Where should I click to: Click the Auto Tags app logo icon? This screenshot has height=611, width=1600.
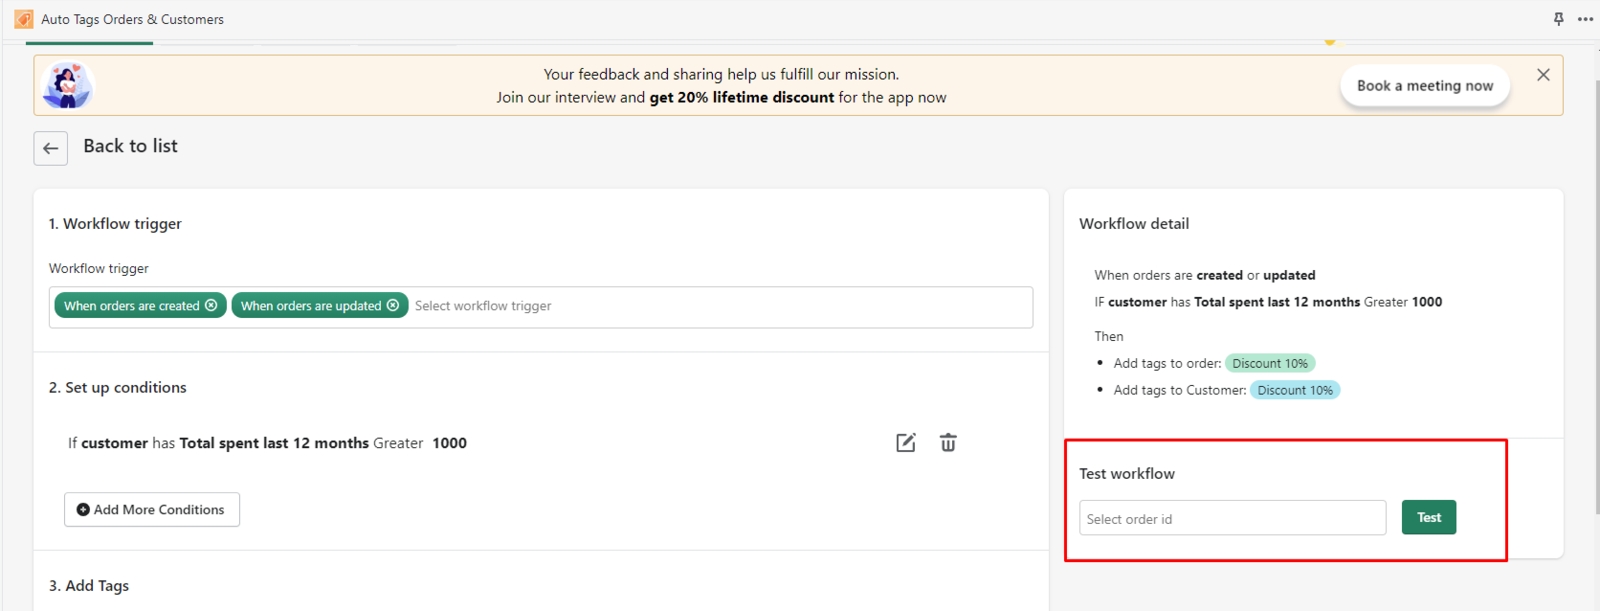[24, 19]
